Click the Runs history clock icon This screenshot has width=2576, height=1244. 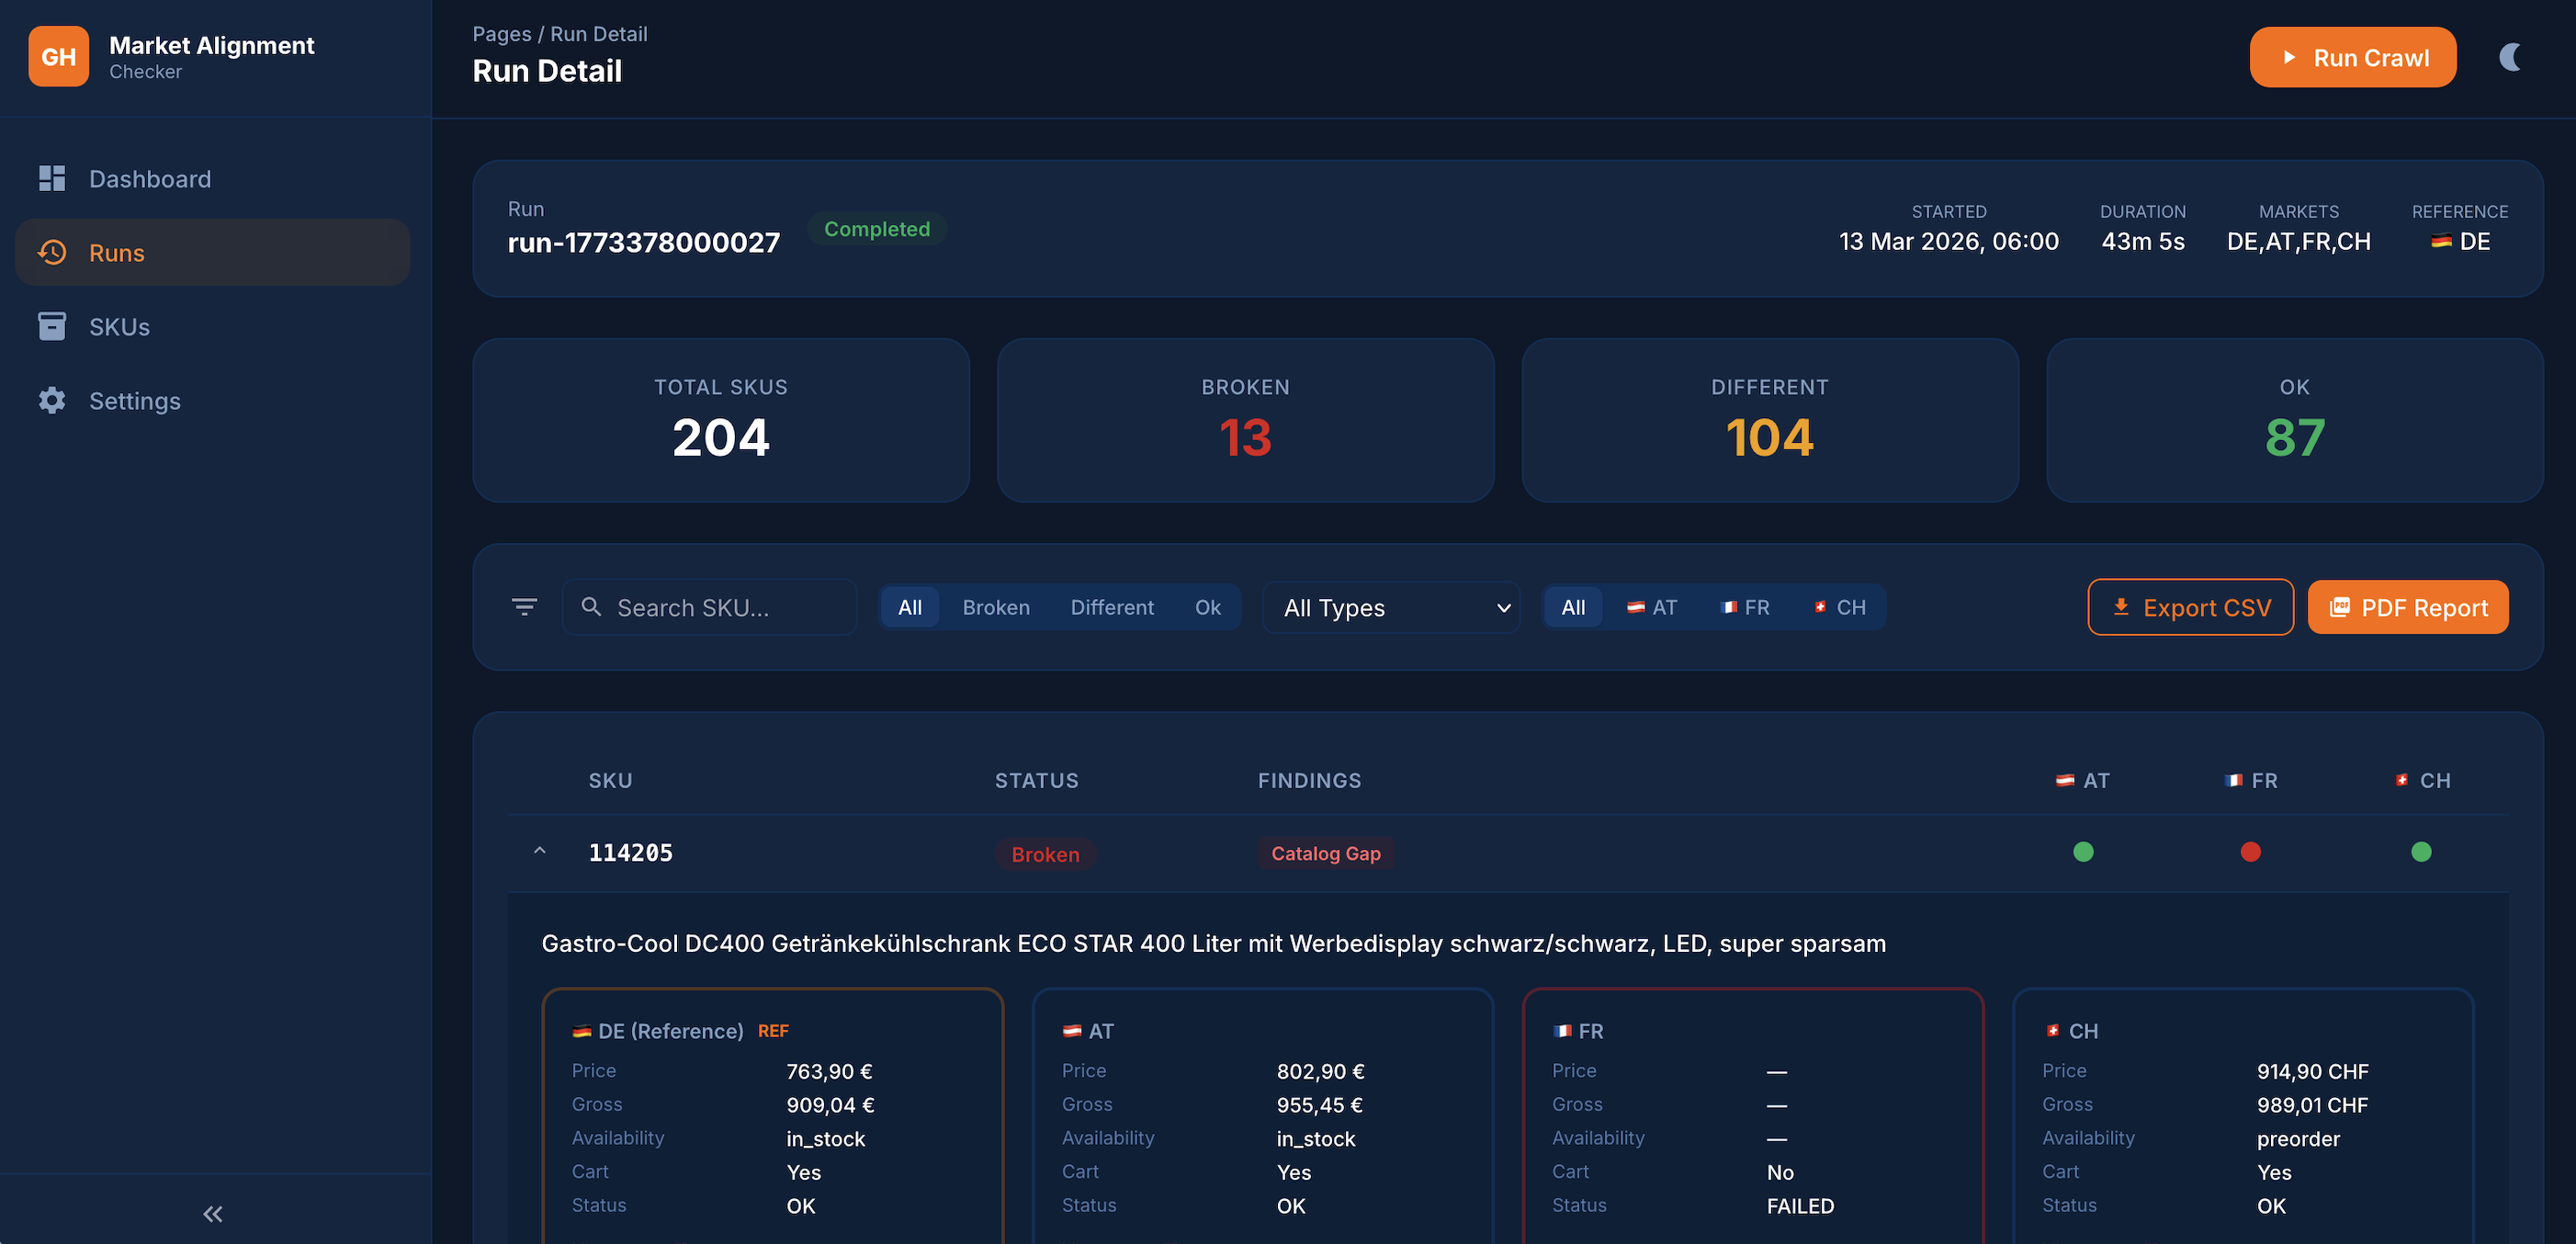tap(52, 252)
